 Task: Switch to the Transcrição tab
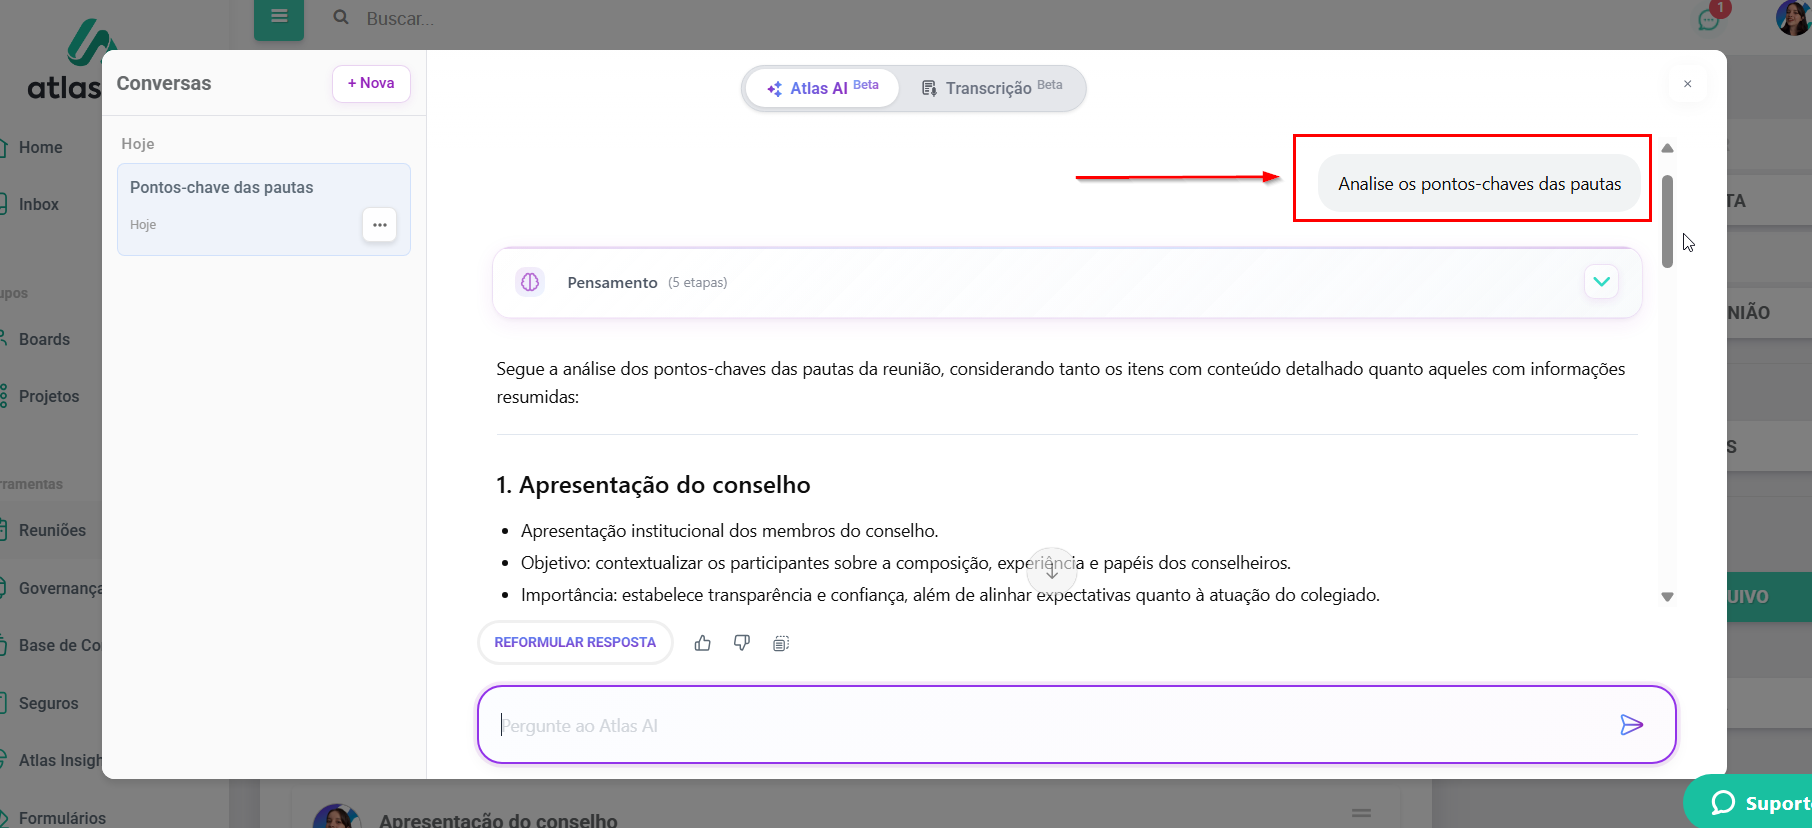(992, 88)
